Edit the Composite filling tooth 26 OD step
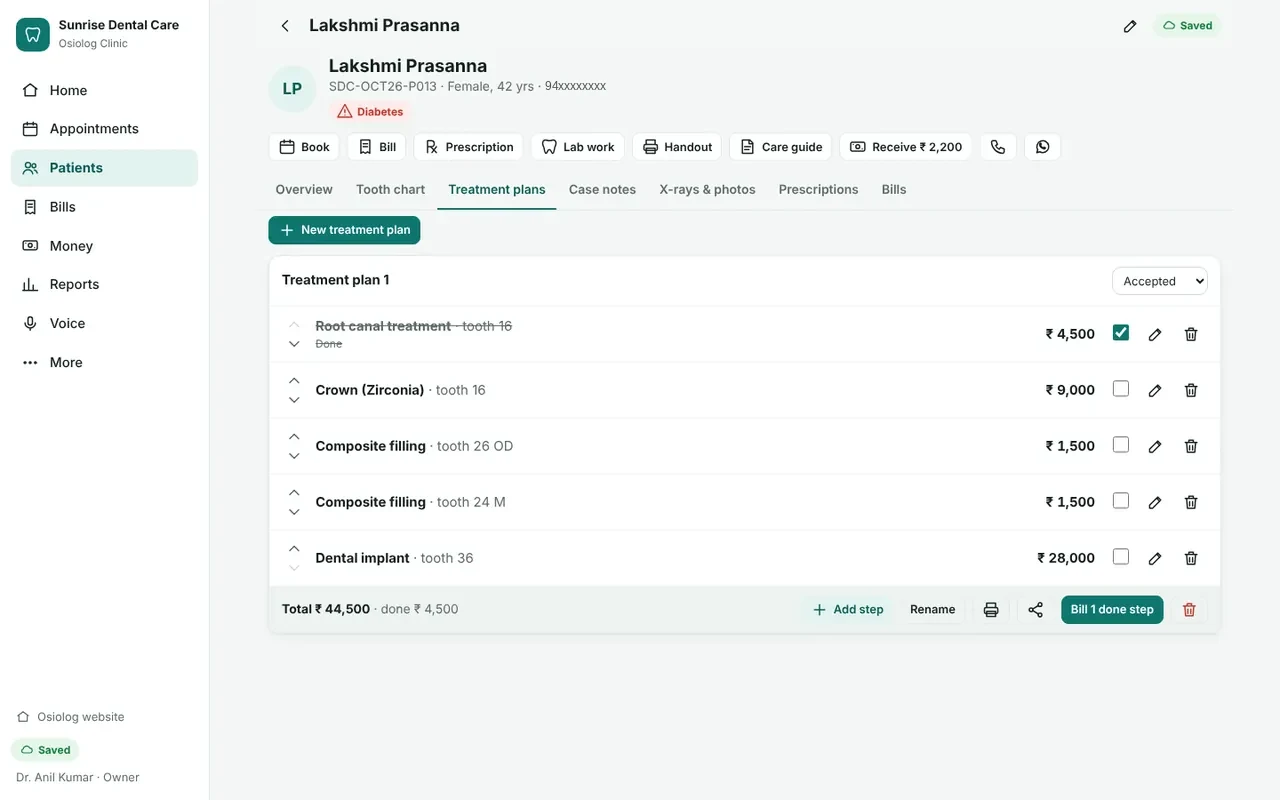The height and width of the screenshot is (800, 1280). (x=1155, y=447)
